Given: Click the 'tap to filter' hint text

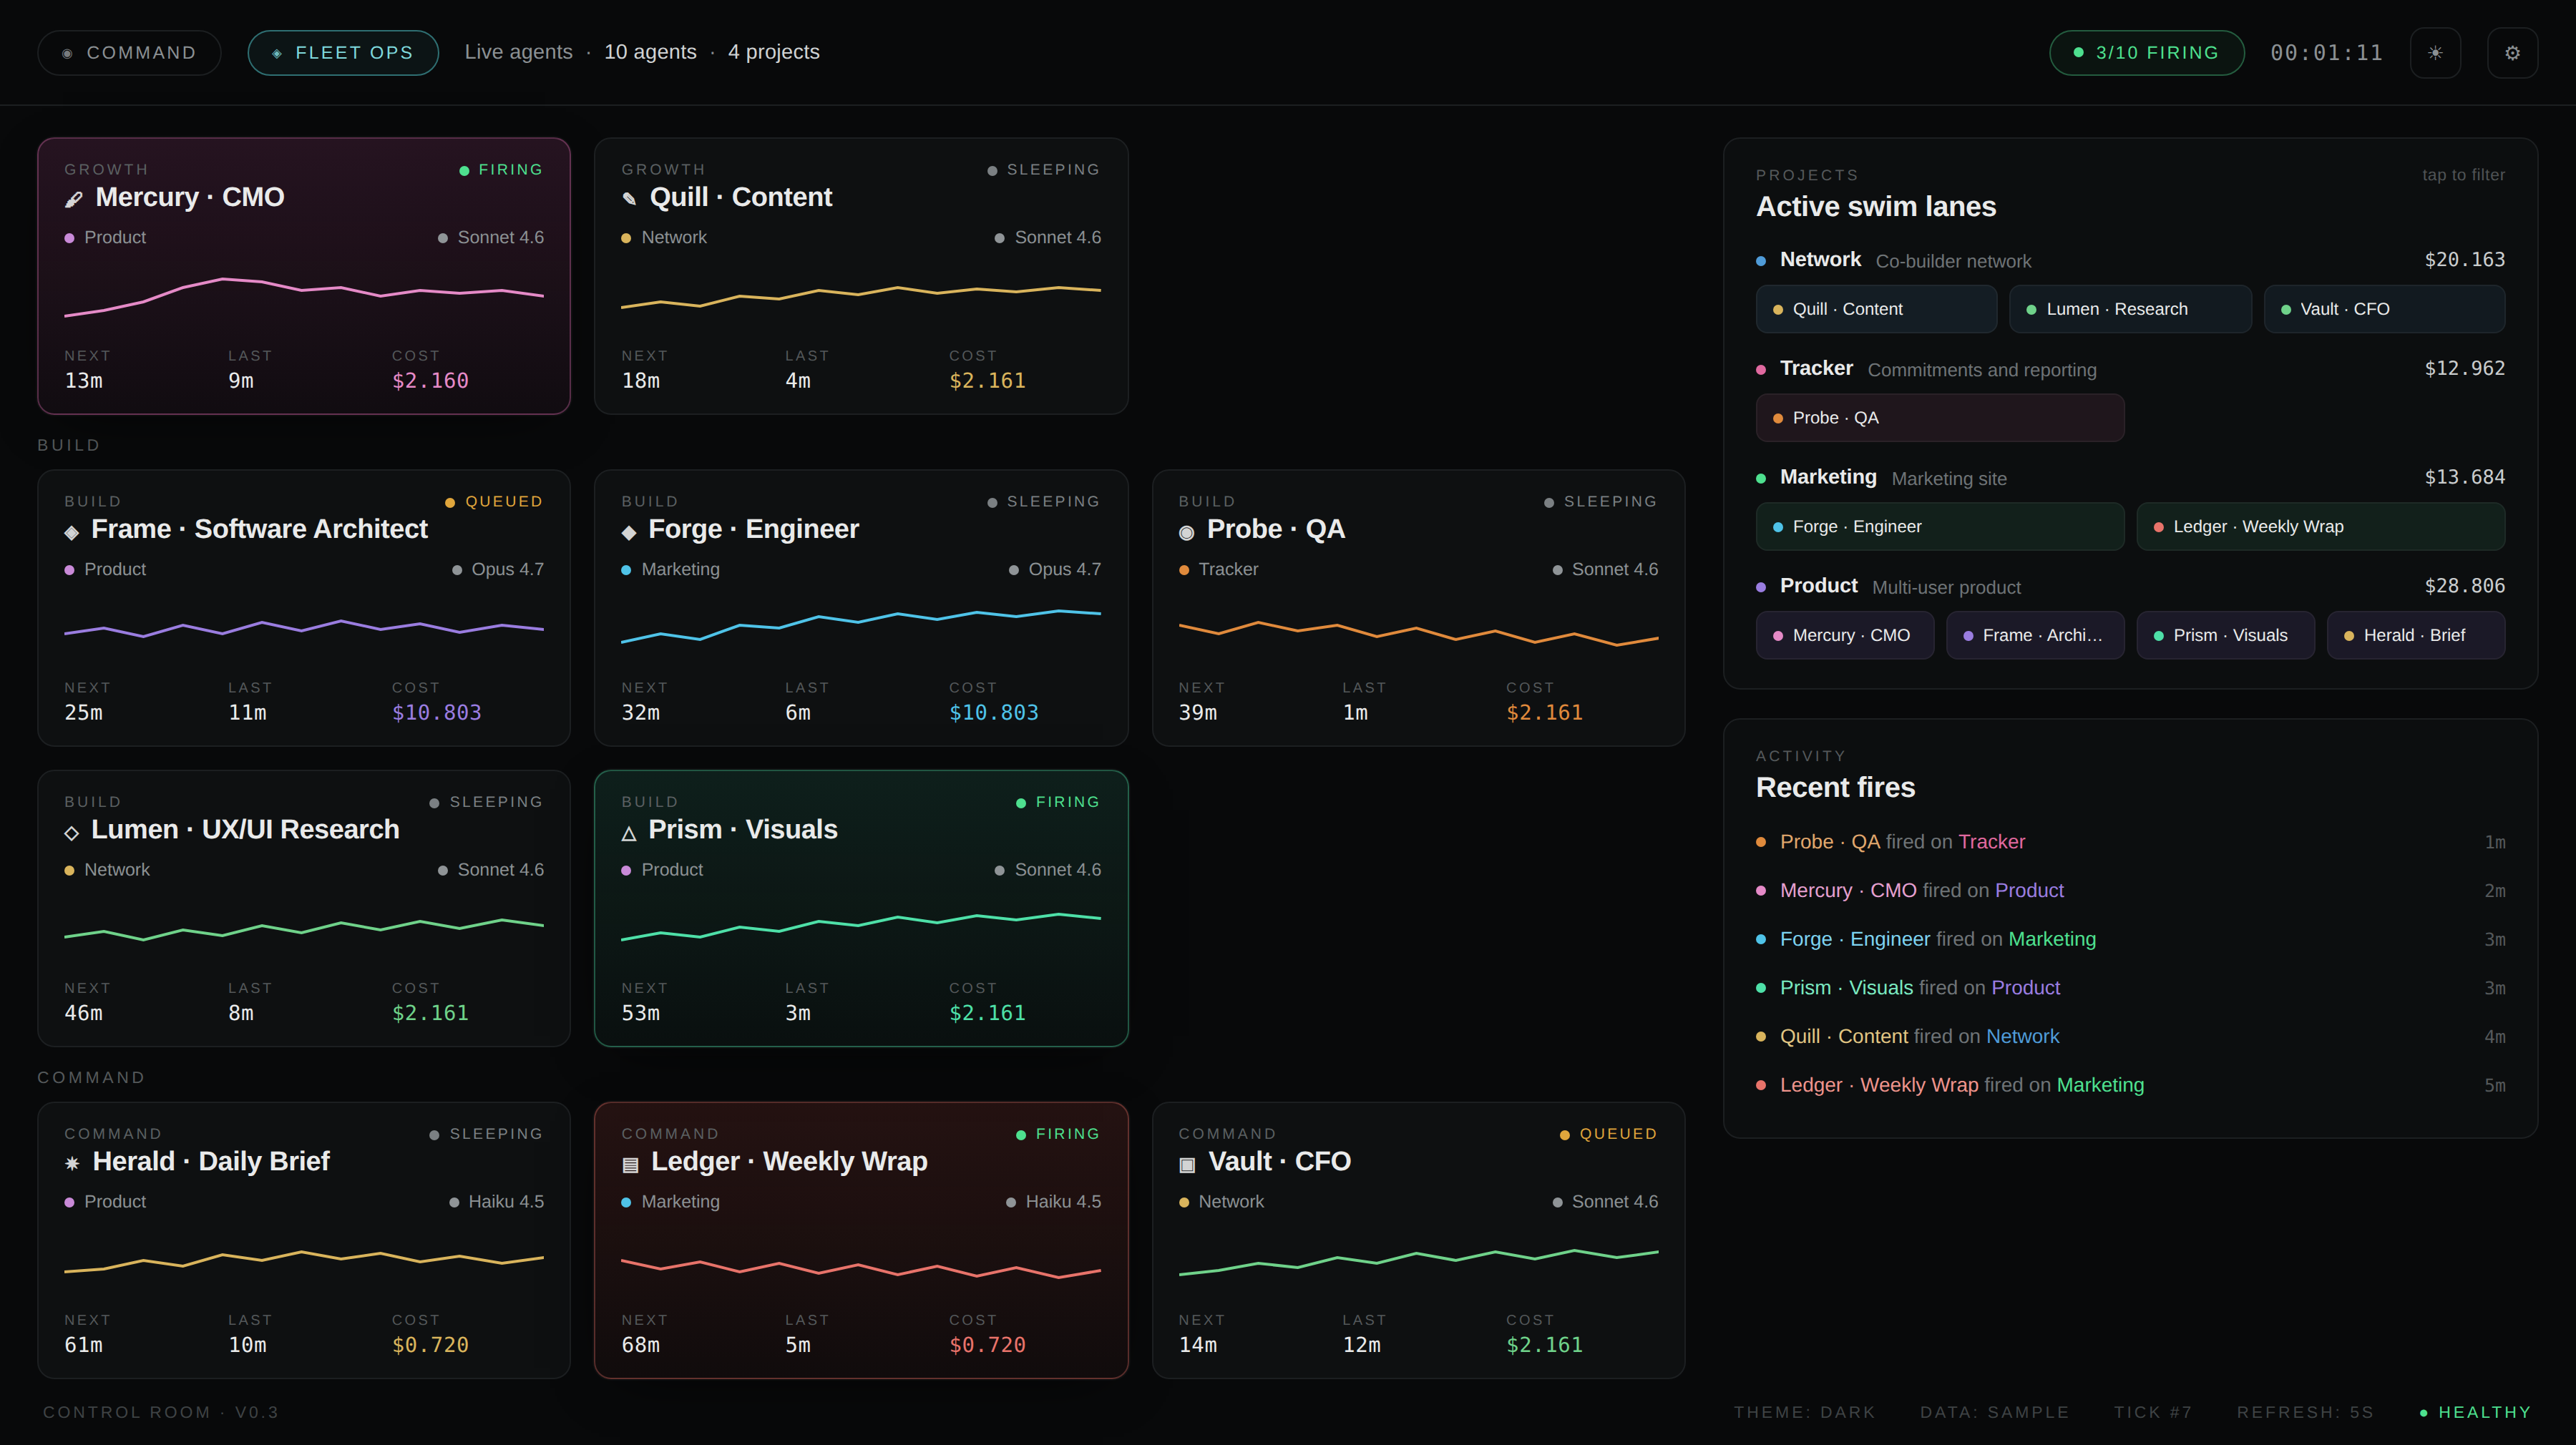Looking at the screenshot, I should coord(2464,175).
